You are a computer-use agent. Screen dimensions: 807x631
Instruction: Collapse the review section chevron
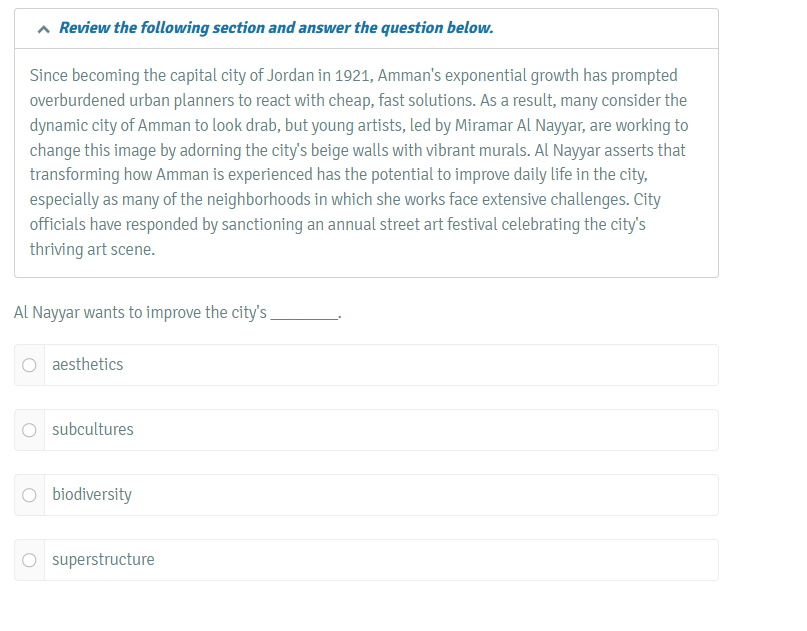[42, 29]
